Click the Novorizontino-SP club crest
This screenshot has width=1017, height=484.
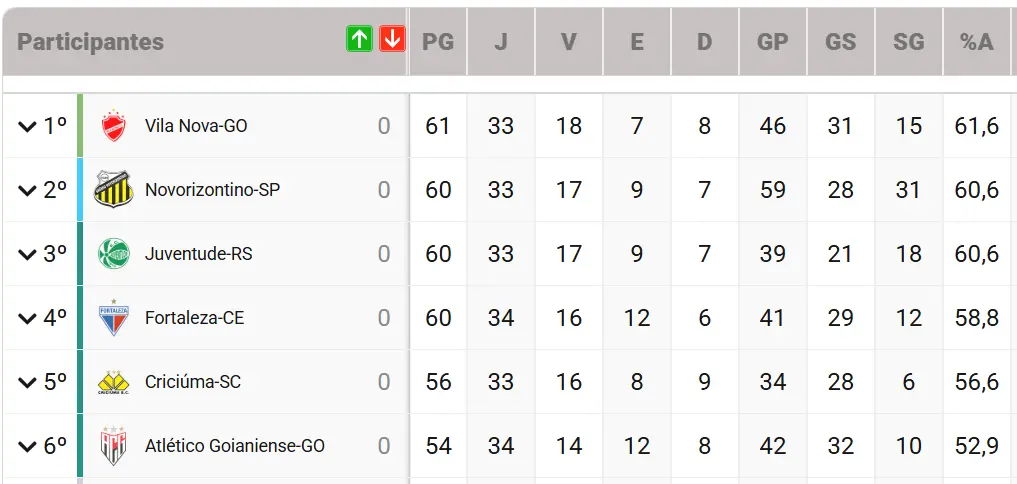pyautogui.click(x=114, y=189)
